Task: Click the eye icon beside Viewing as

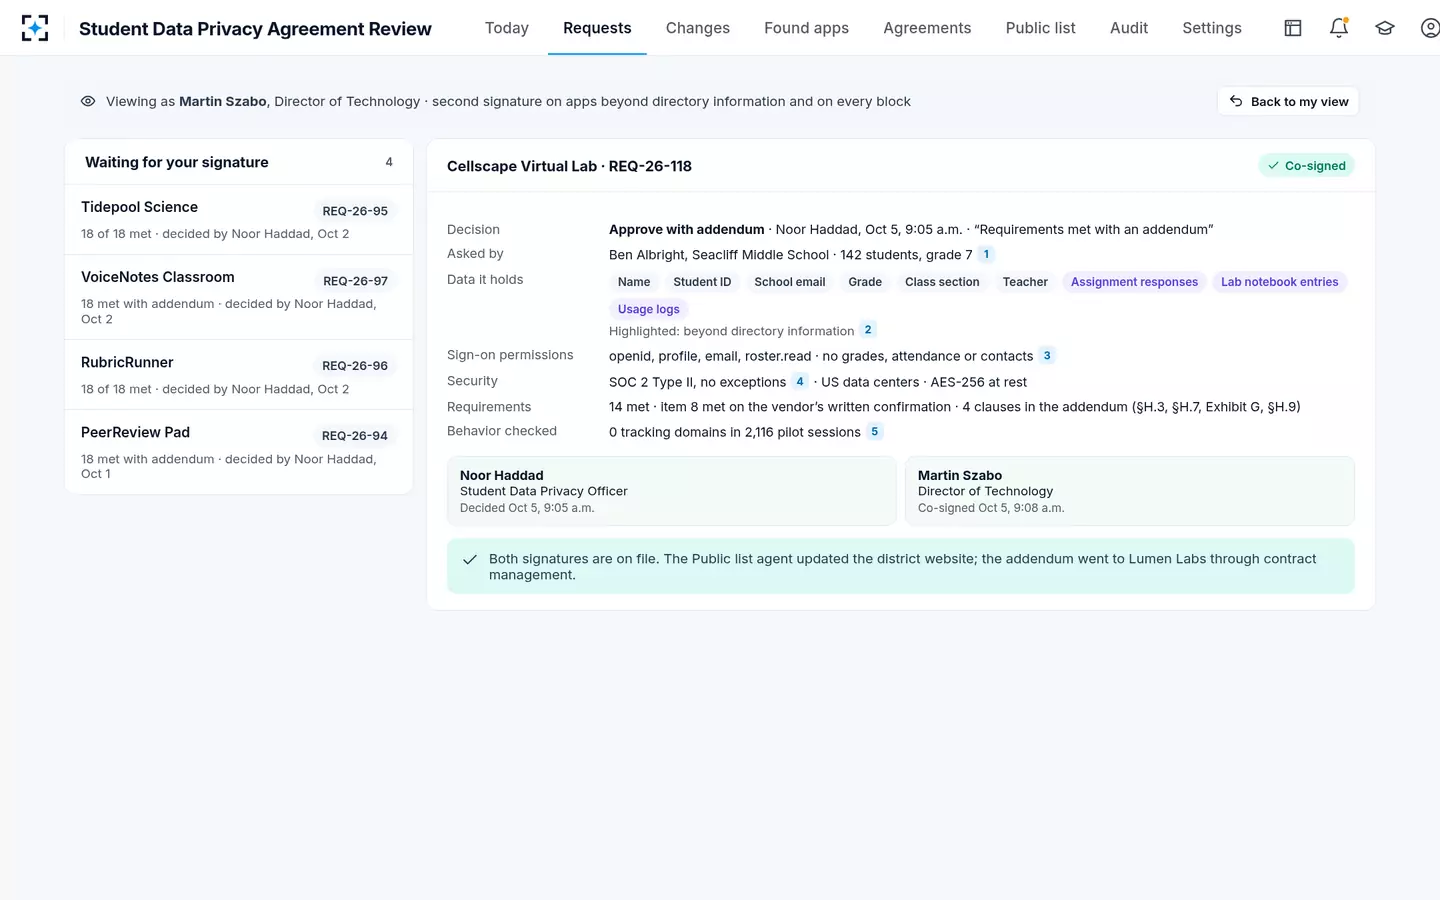Action: click(88, 101)
